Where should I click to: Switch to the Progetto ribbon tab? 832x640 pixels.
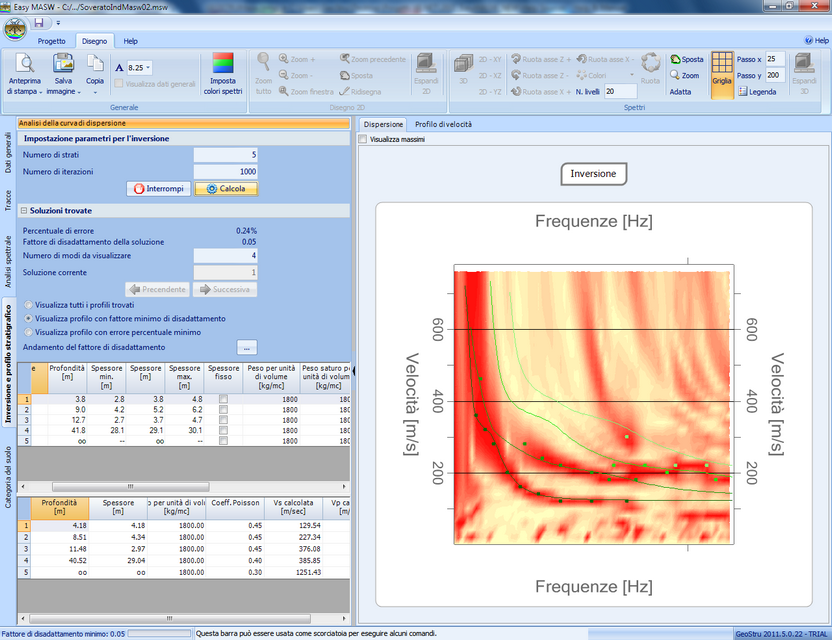click(x=51, y=41)
